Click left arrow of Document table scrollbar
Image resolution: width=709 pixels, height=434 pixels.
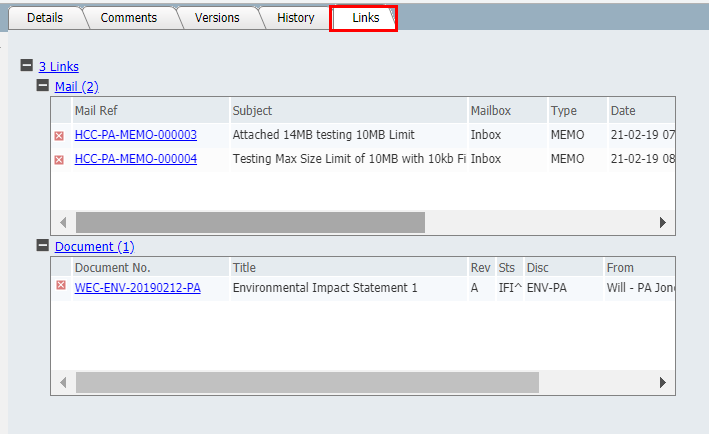point(63,382)
